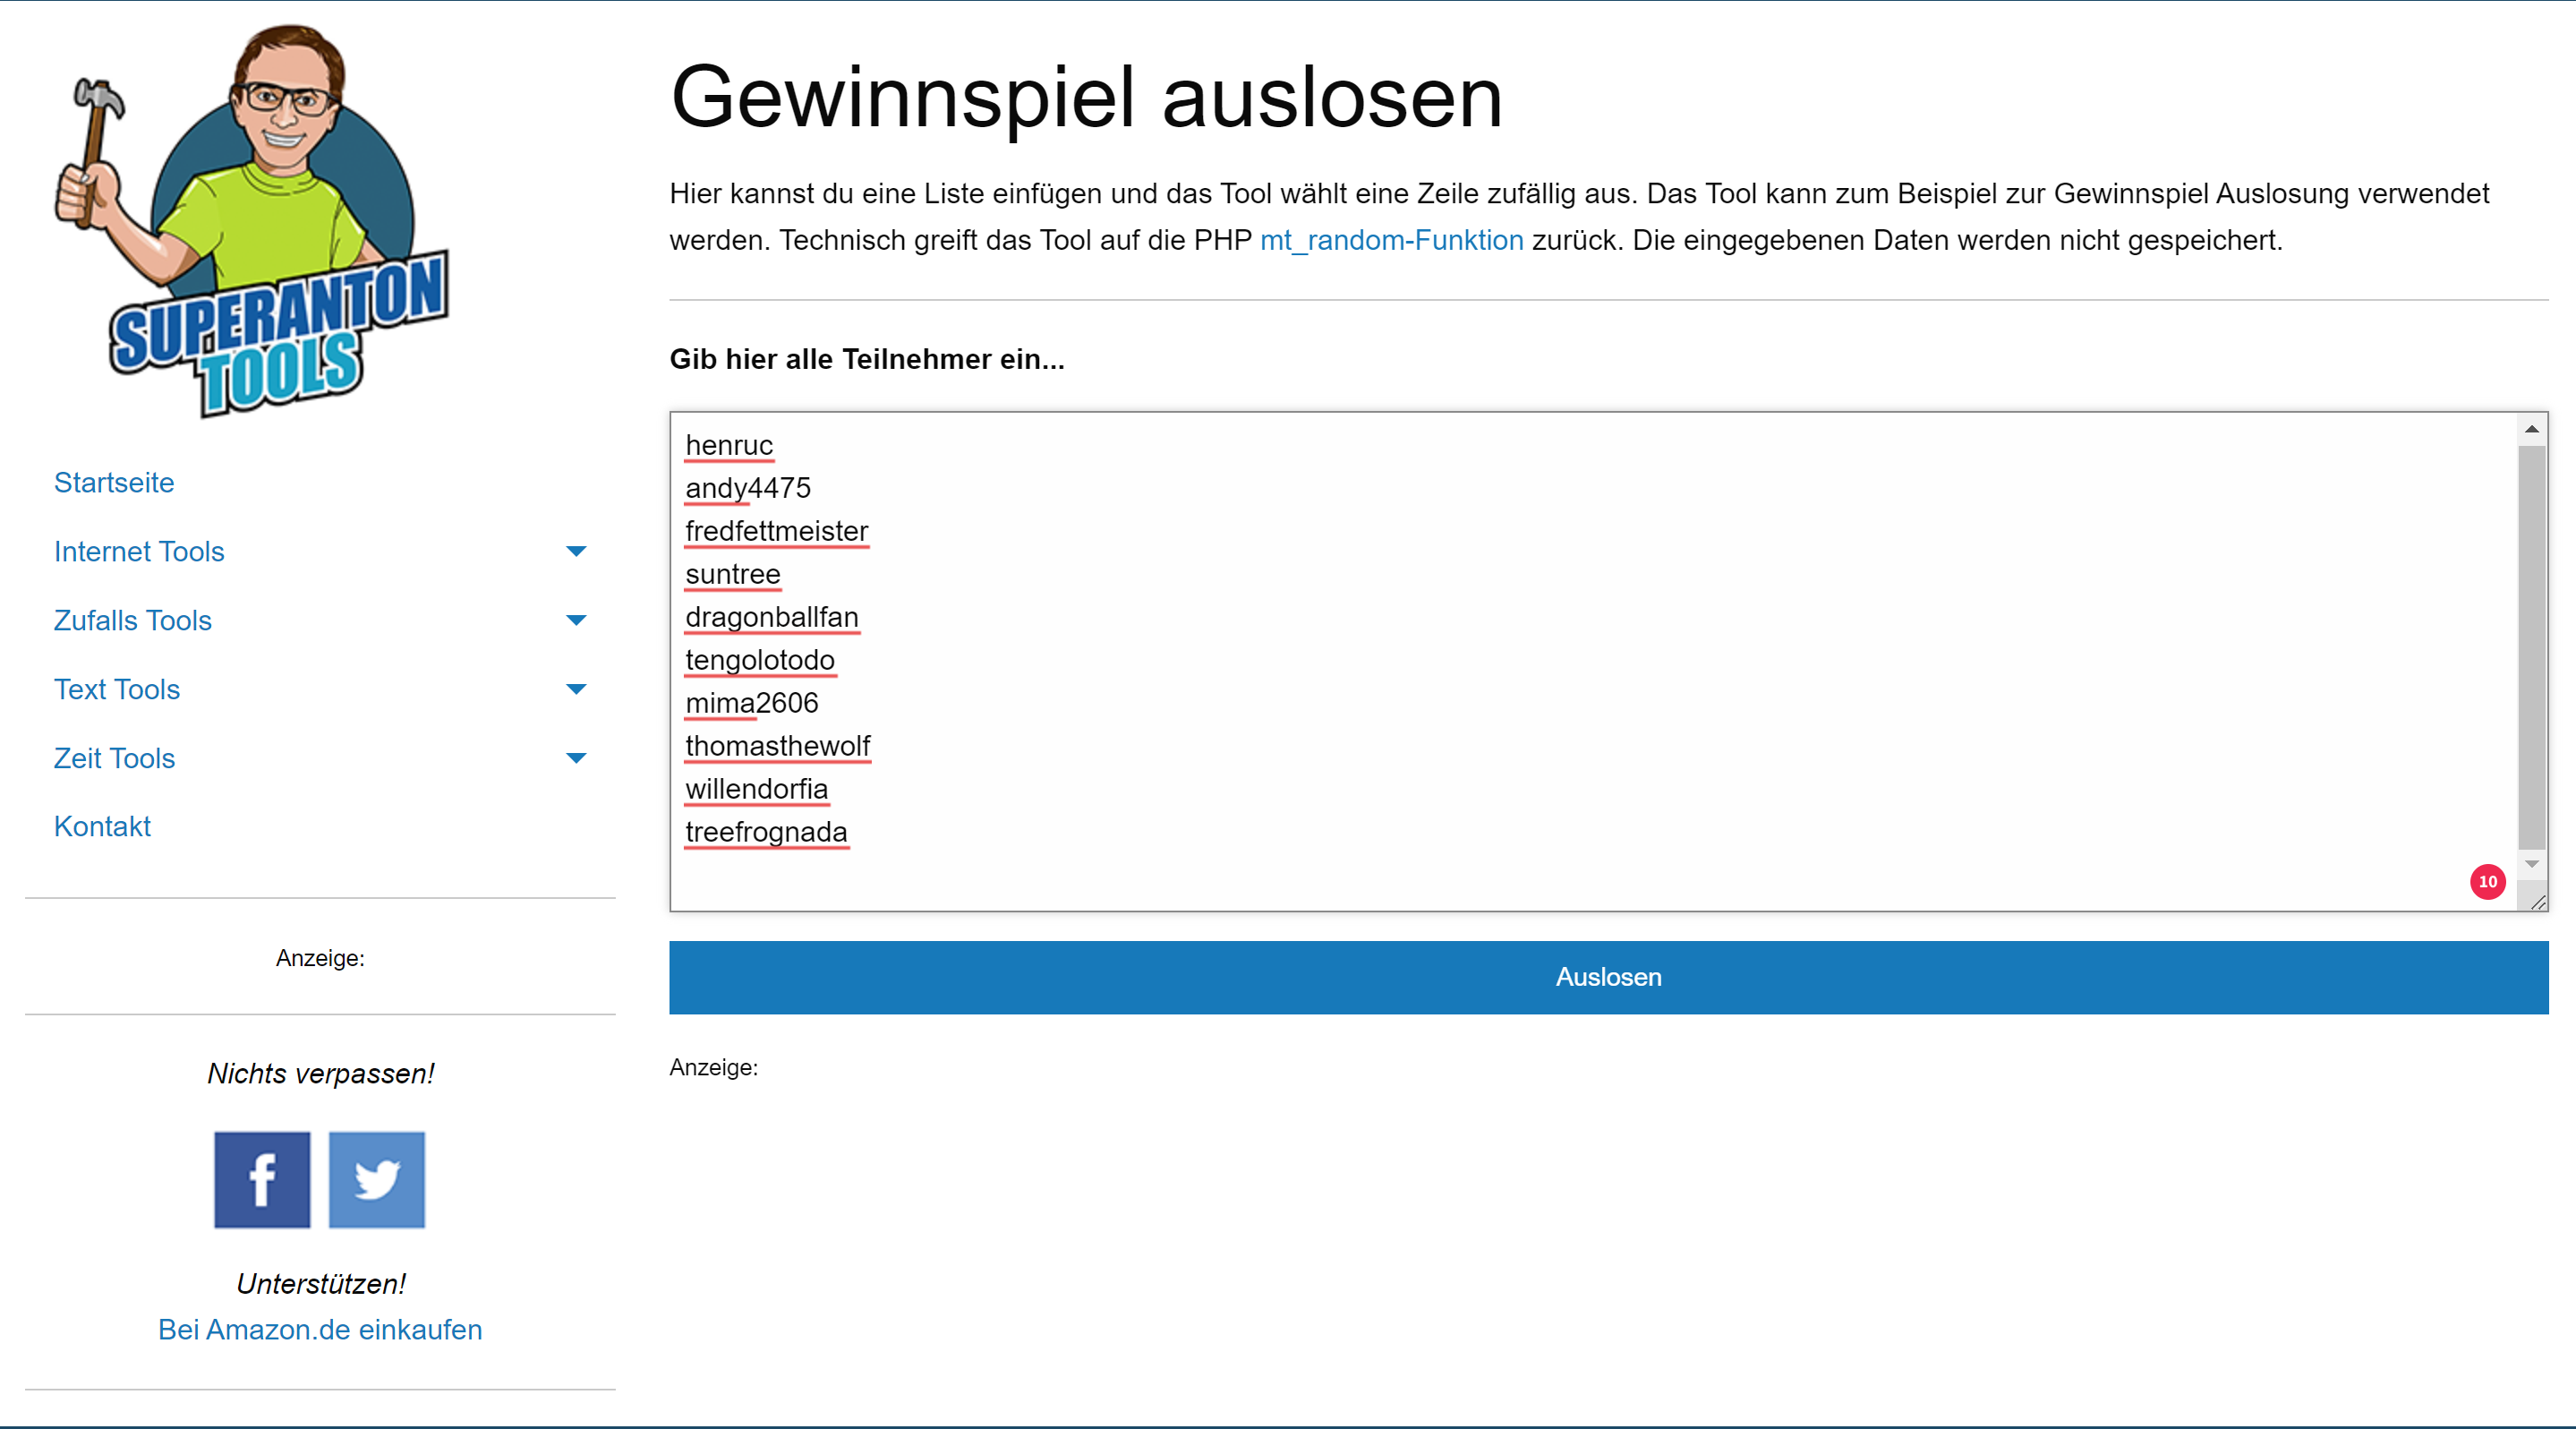The height and width of the screenshot is (1429, 2576).
Task: Go to the Kontakt page
Action: [102, 826]
